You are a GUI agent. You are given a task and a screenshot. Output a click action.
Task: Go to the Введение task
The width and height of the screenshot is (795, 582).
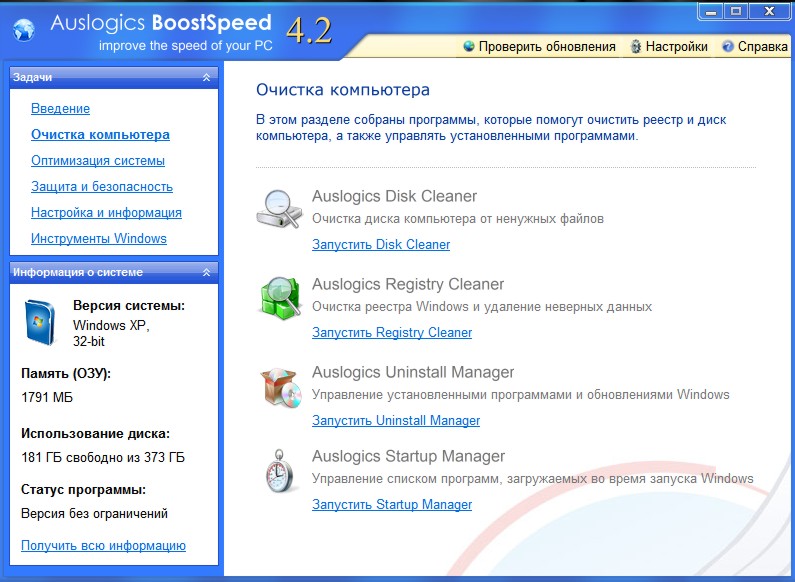click(x=60, y=108)
